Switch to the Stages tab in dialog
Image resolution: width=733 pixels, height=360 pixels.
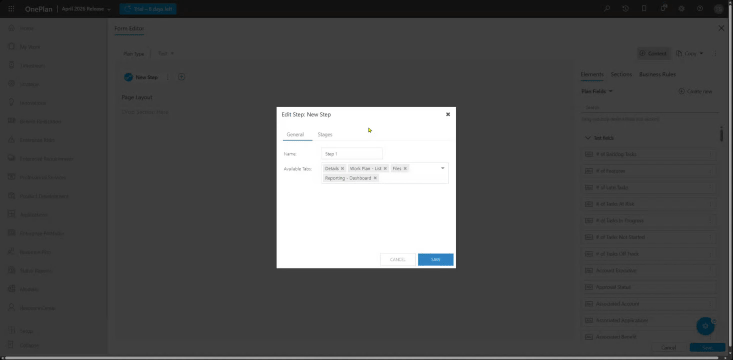[325, 135]
